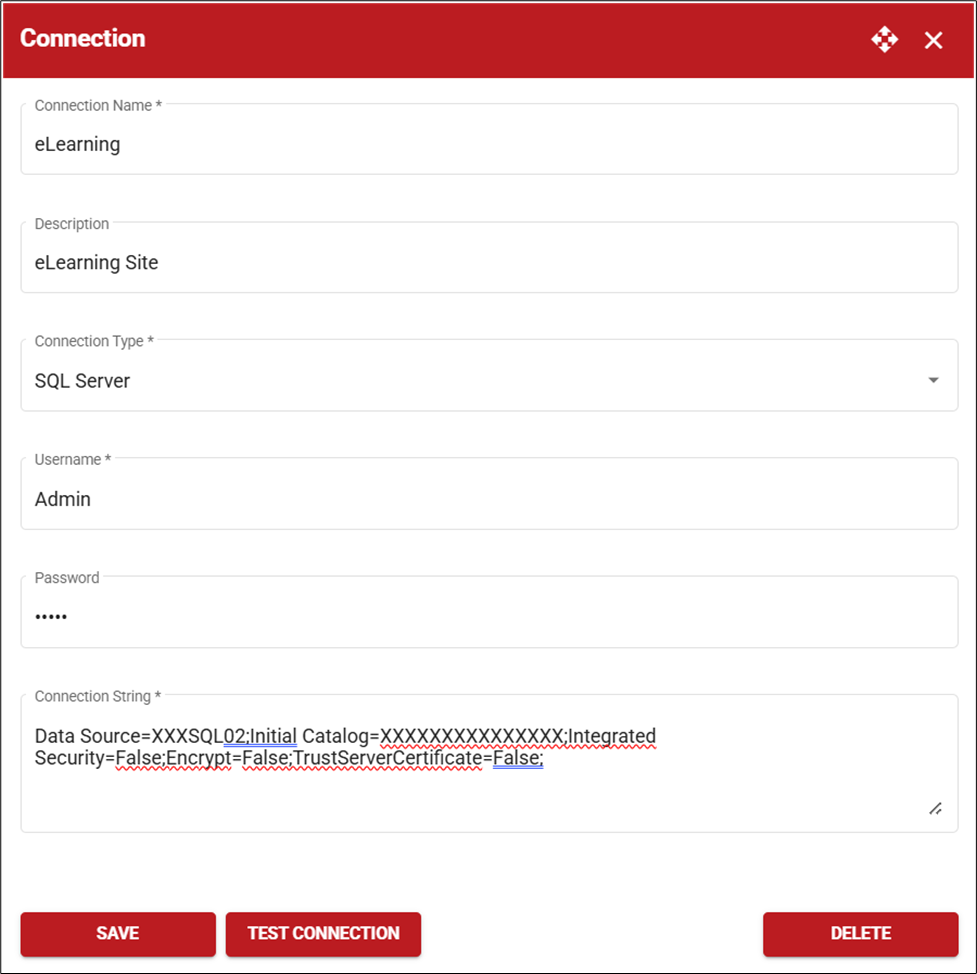The image size is (977, 974).
Task: Click the Password field label
Action: click(66, 577)
